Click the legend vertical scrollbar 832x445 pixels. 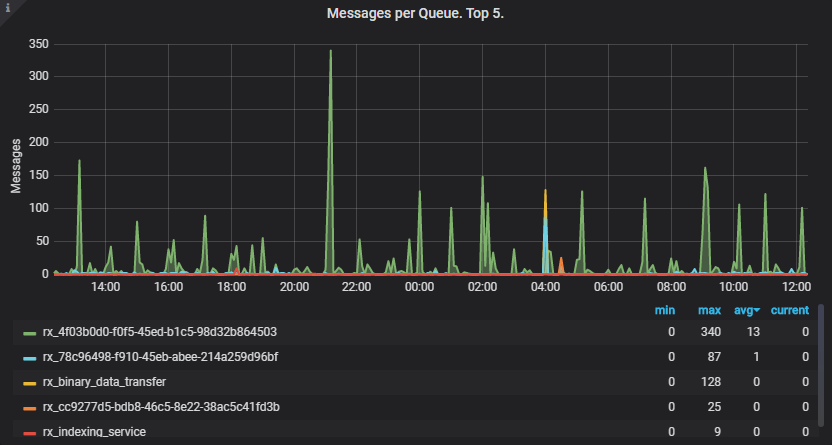[822, 370]
